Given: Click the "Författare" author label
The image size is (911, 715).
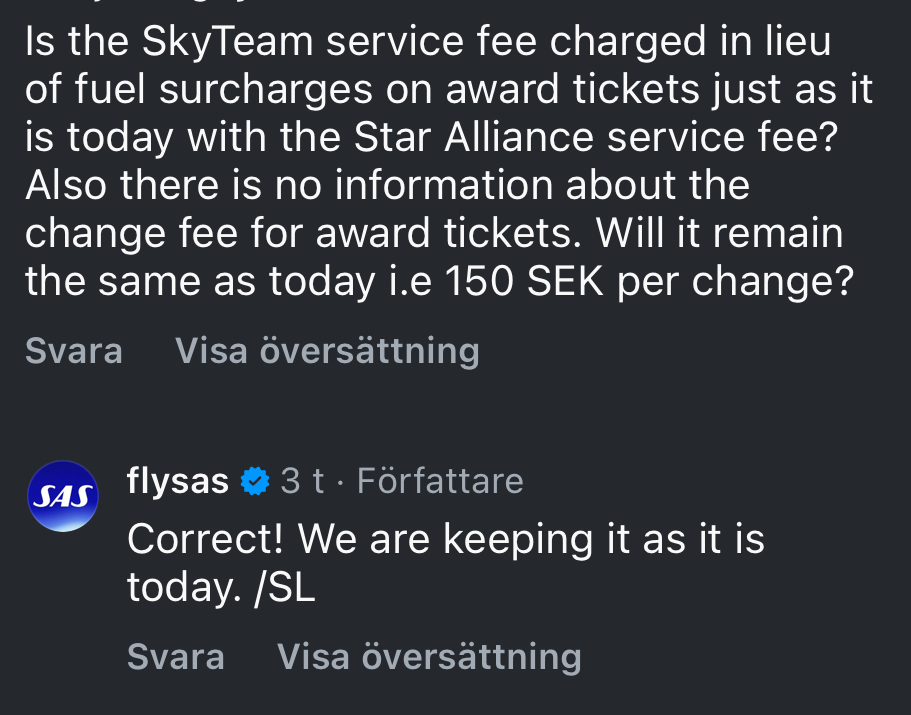Looking at the screenshot, I should (x=440, y=481).
